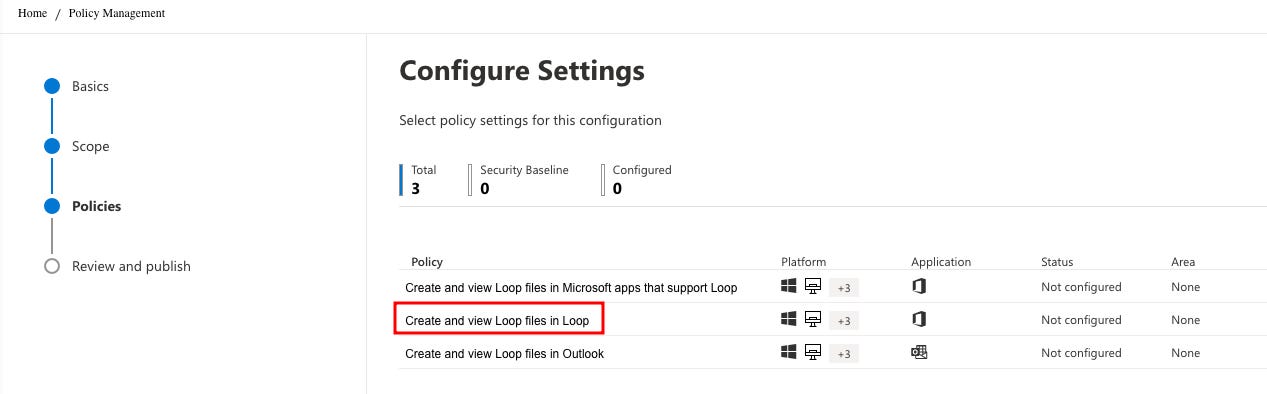Click Not configured status in Outlook row

point(1081,353)
